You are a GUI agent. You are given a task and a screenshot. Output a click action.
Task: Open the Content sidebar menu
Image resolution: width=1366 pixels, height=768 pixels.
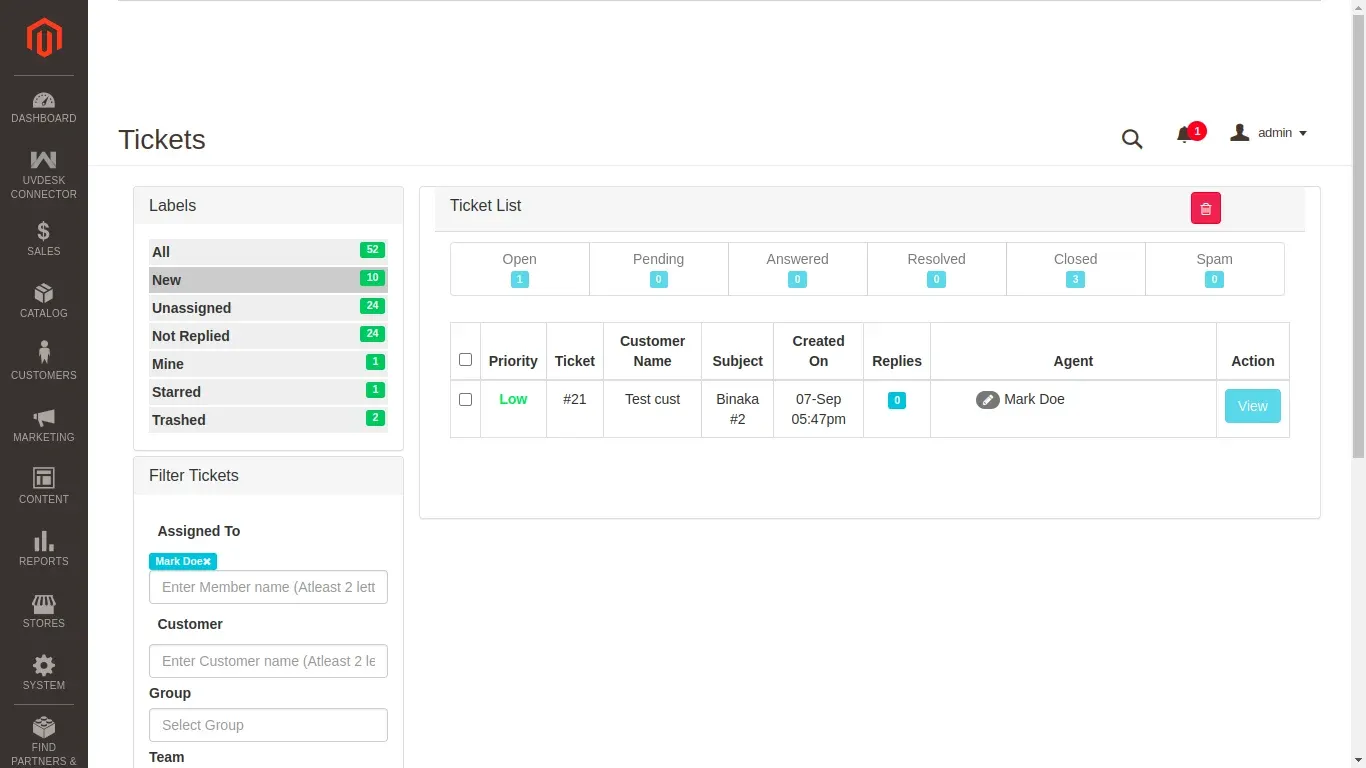[x=44, y=486]
